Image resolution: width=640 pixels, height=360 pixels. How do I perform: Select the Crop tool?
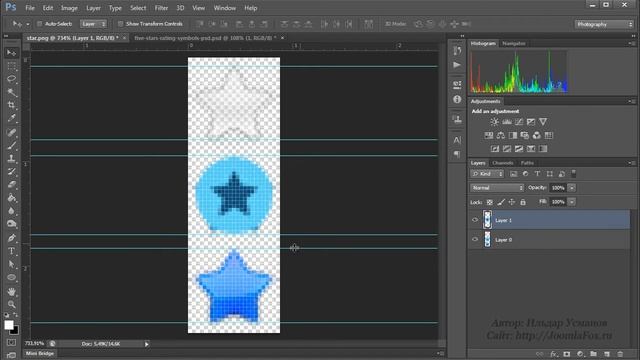[11, 105]
